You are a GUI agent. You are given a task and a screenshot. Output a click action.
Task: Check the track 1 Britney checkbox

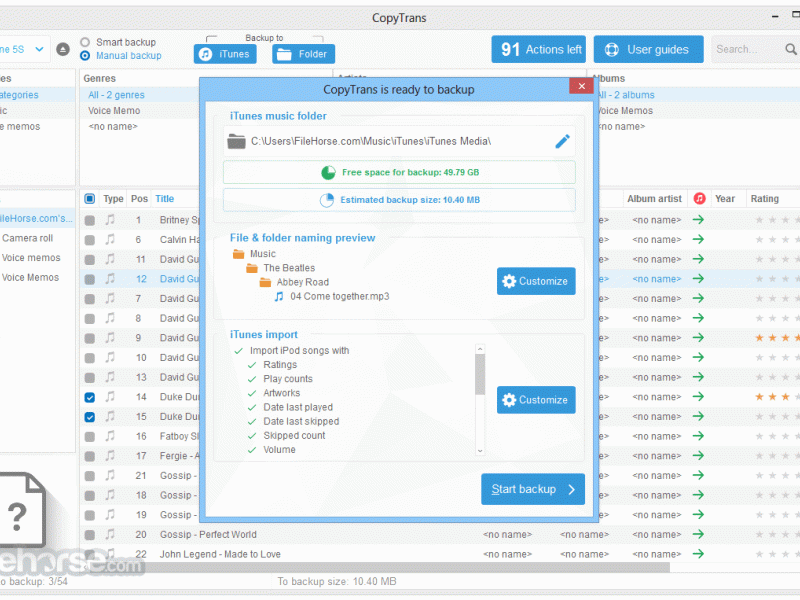[x=90, y=220]
